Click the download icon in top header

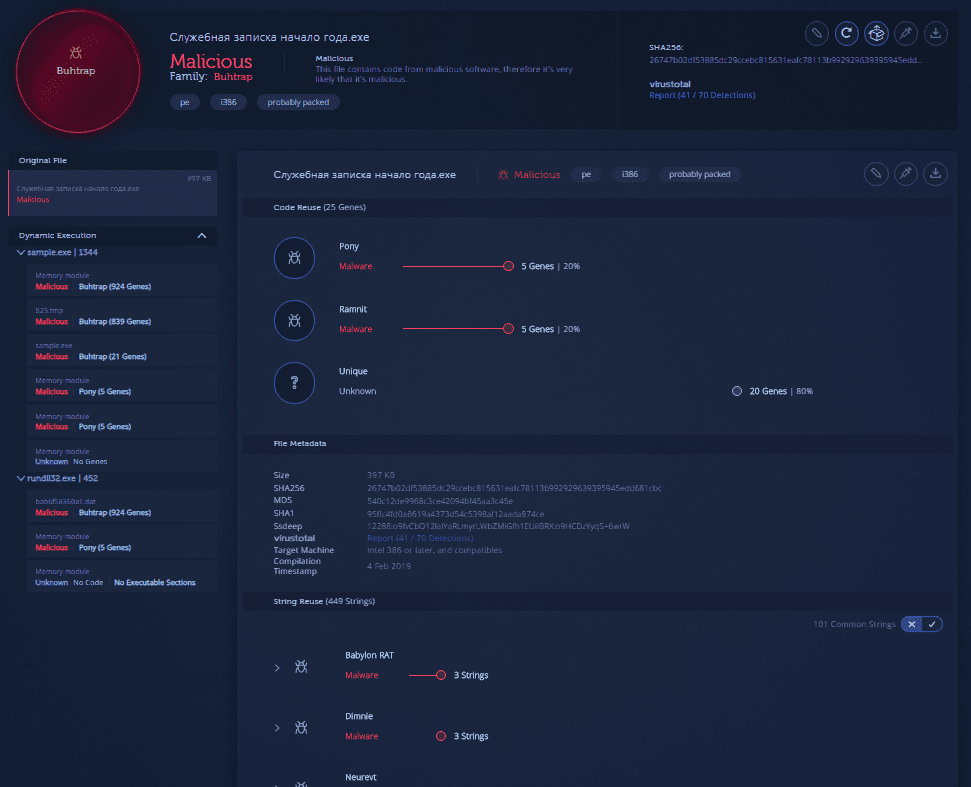pos(936,33)
